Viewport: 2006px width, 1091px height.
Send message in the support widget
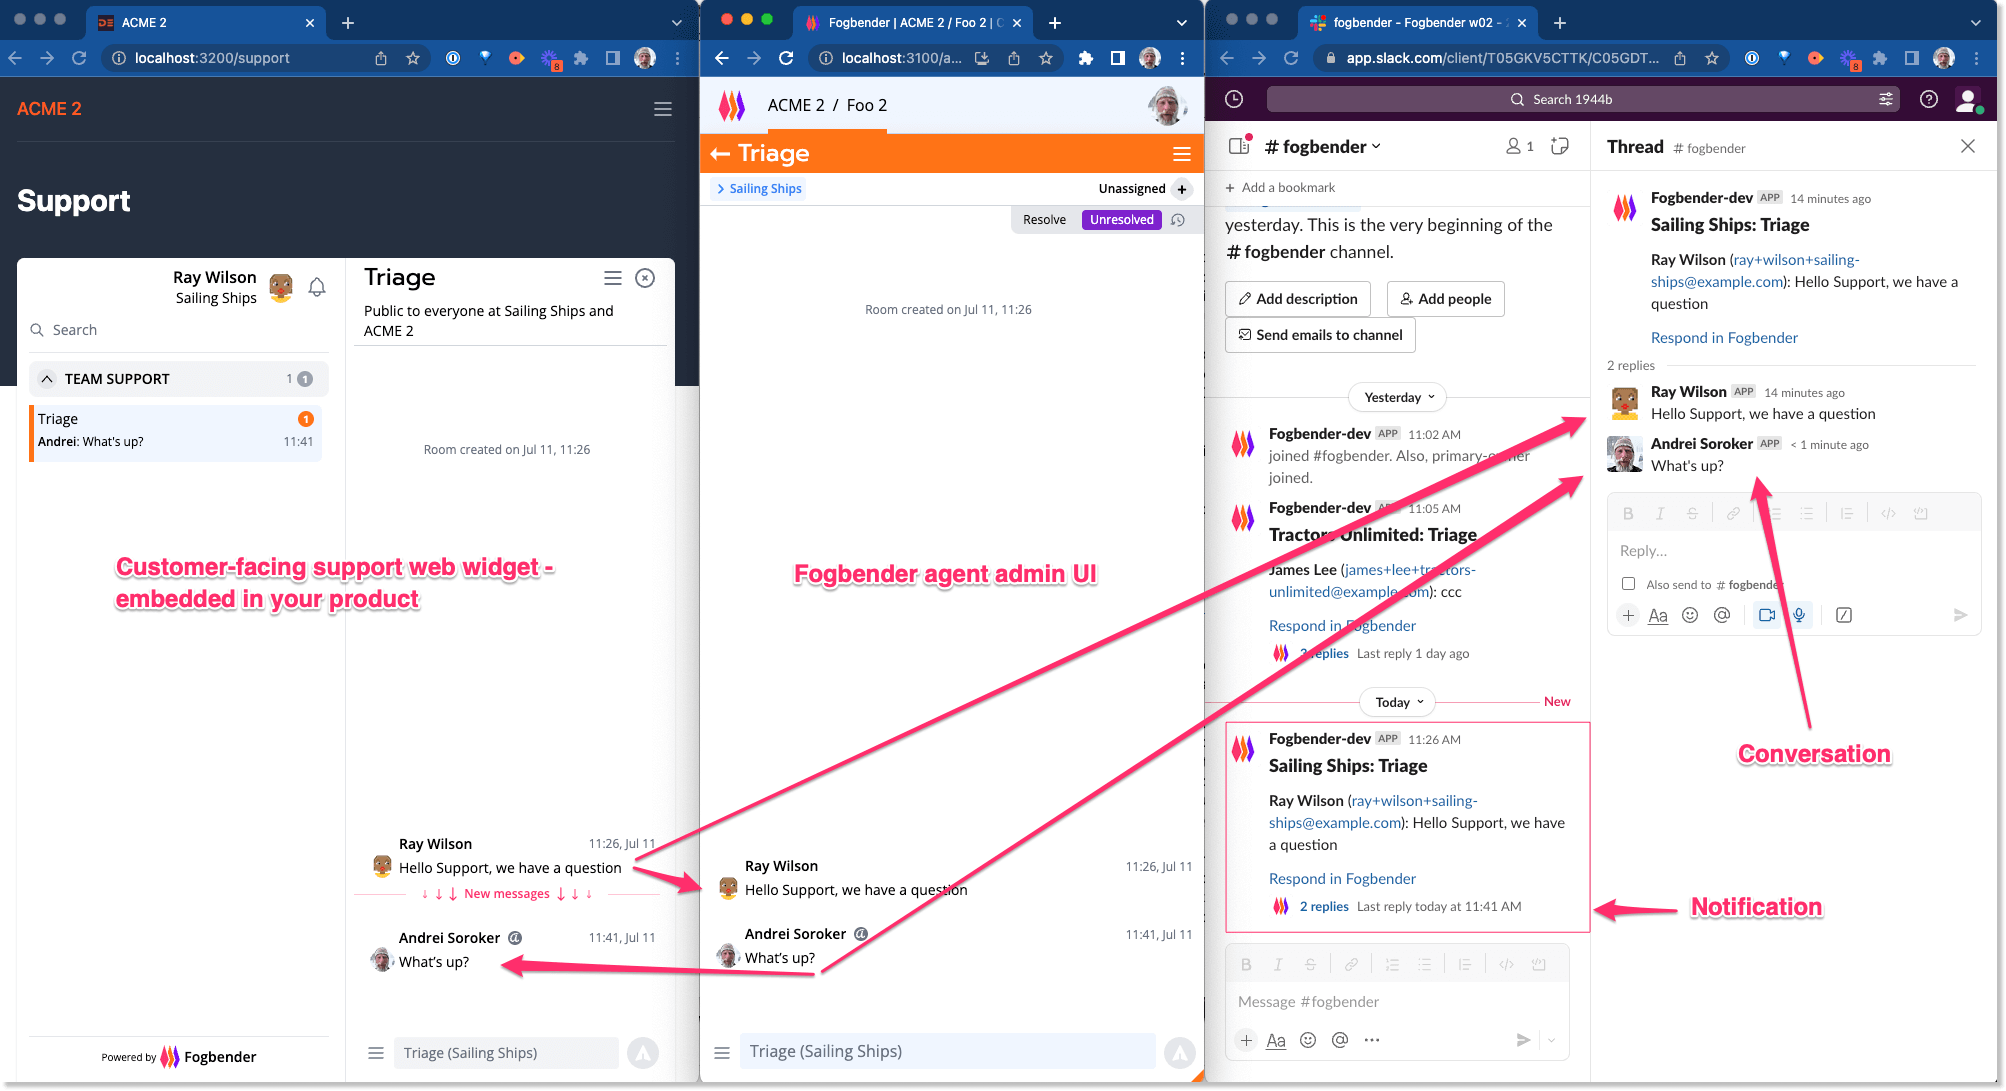point(643,1052)
